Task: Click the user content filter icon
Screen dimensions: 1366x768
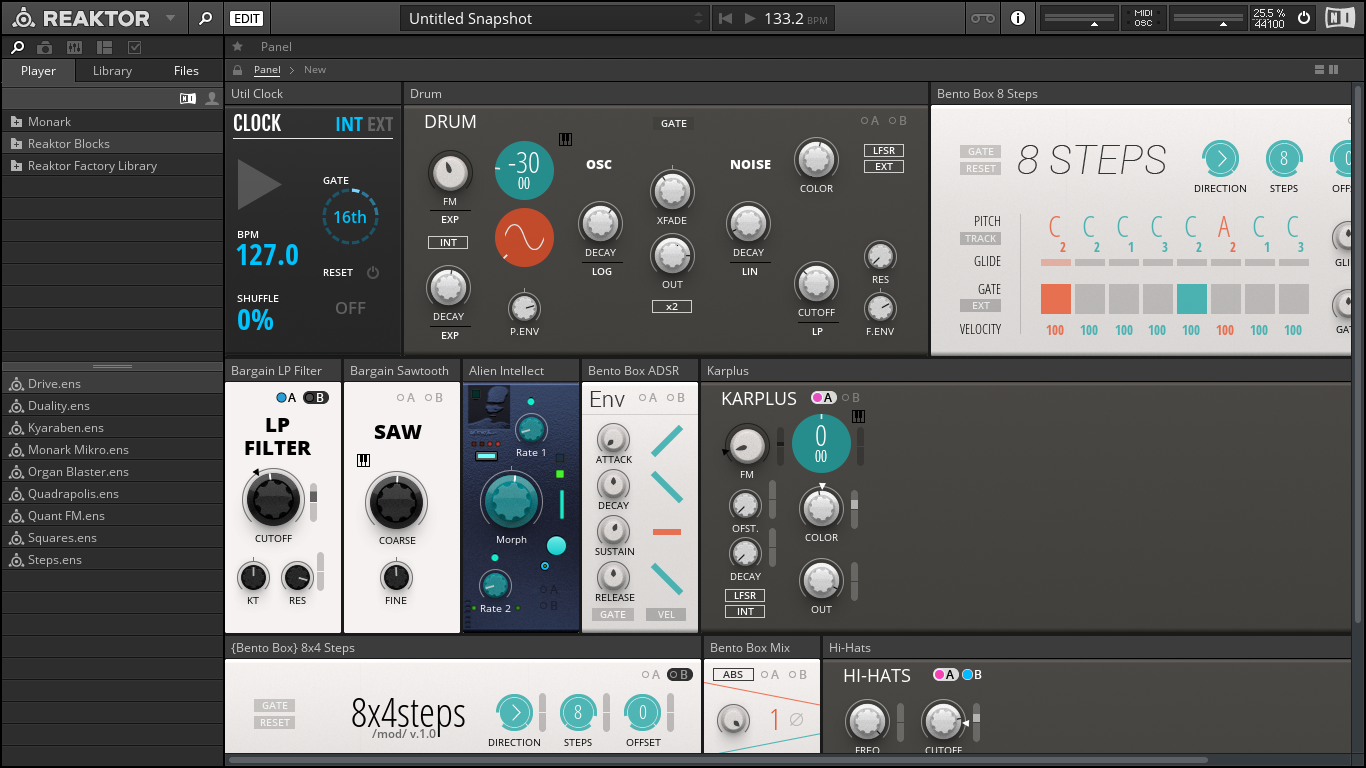Action: tap(212, 98)
